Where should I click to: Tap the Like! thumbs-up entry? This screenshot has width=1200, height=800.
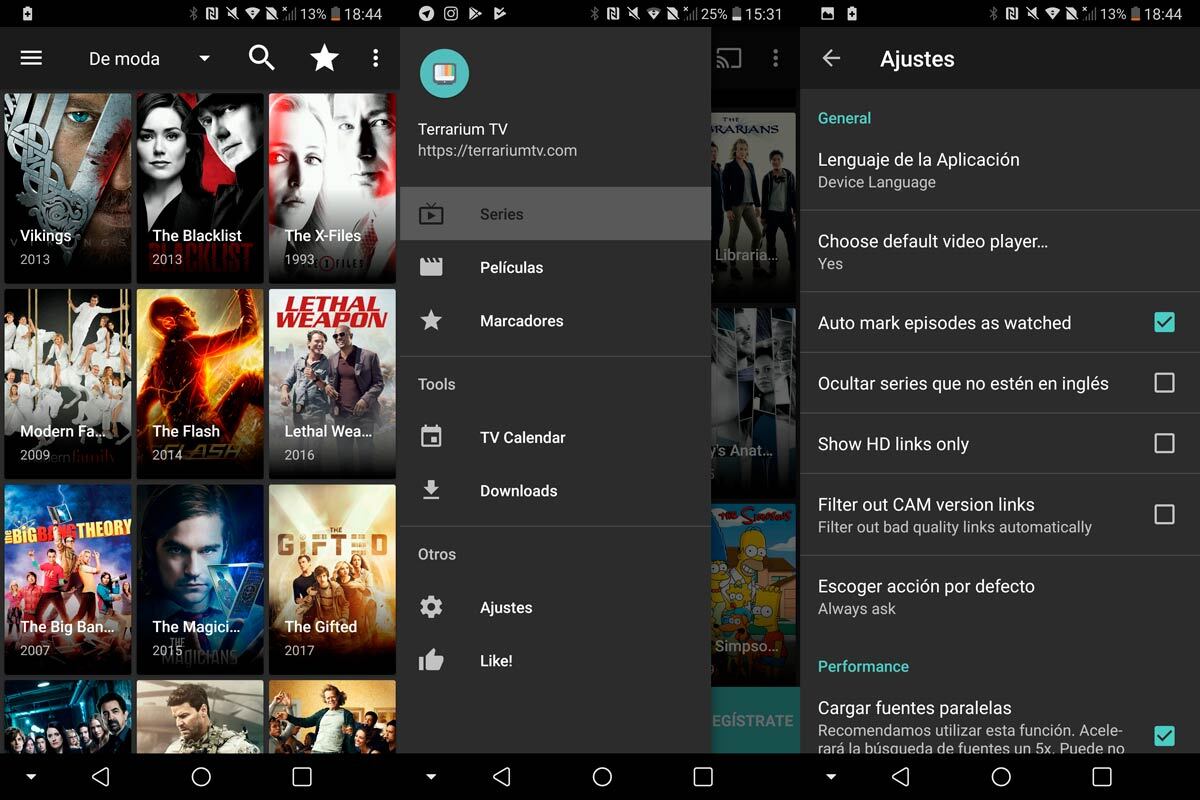[x=496, y=660]
